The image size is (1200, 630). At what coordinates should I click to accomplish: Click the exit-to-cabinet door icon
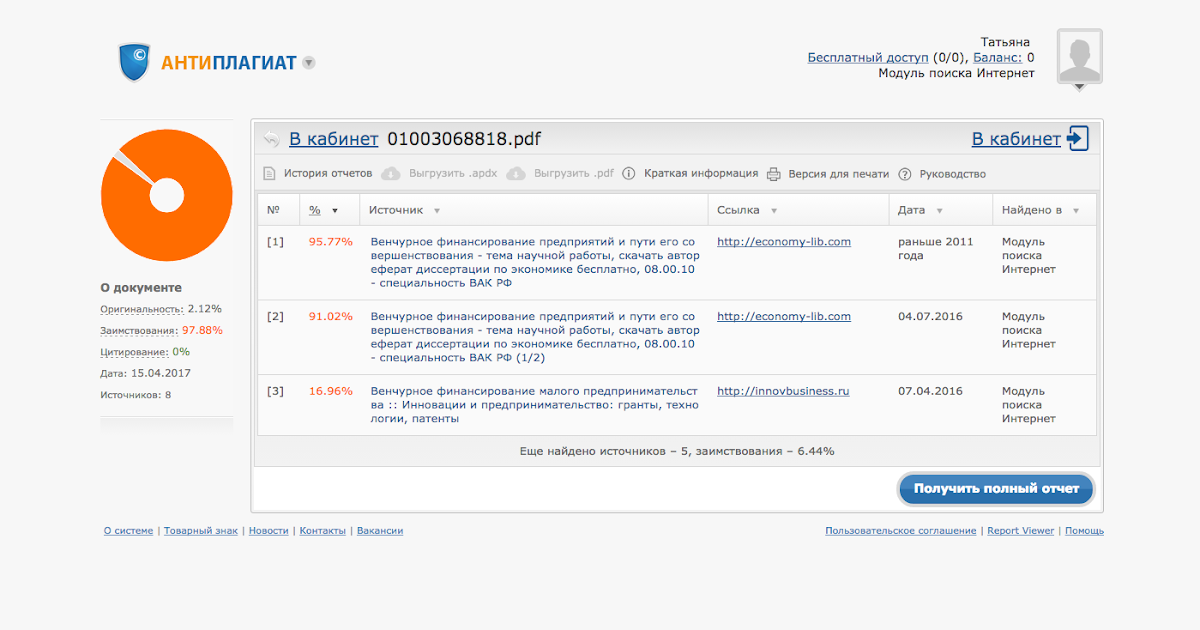click(1078, 139)
